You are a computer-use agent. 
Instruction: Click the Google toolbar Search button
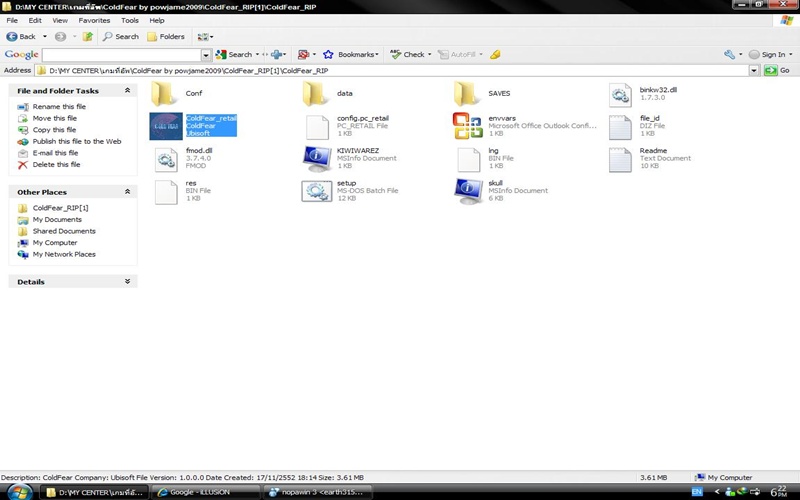[234, 55]
